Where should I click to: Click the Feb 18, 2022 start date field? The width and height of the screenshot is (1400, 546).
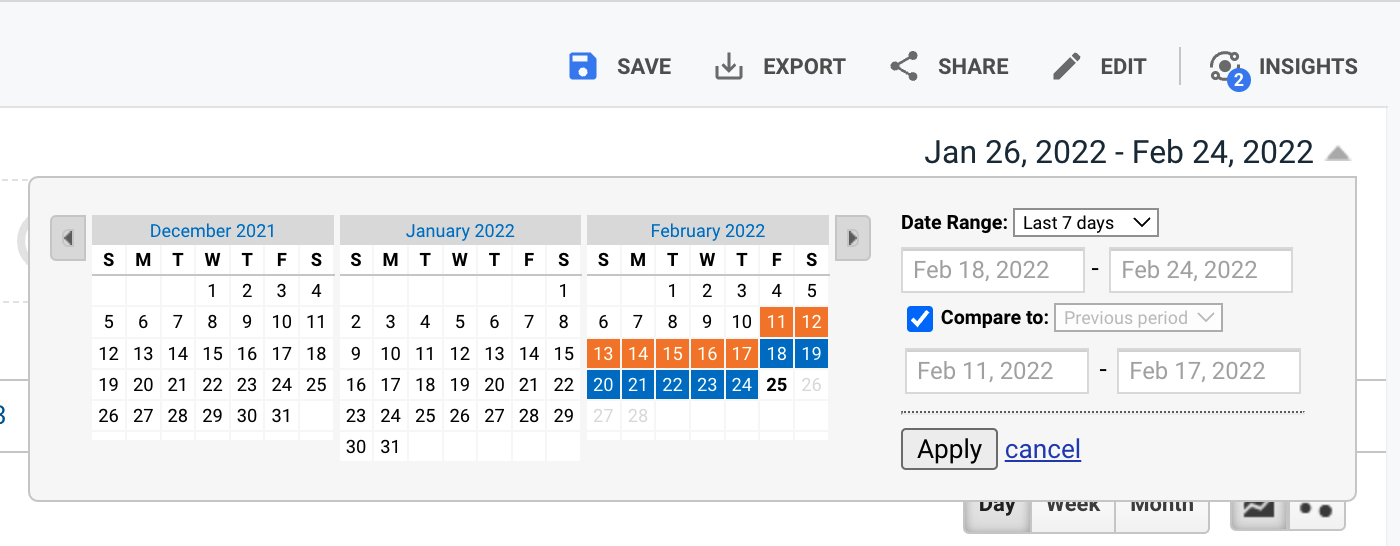[x=993, y=270]
